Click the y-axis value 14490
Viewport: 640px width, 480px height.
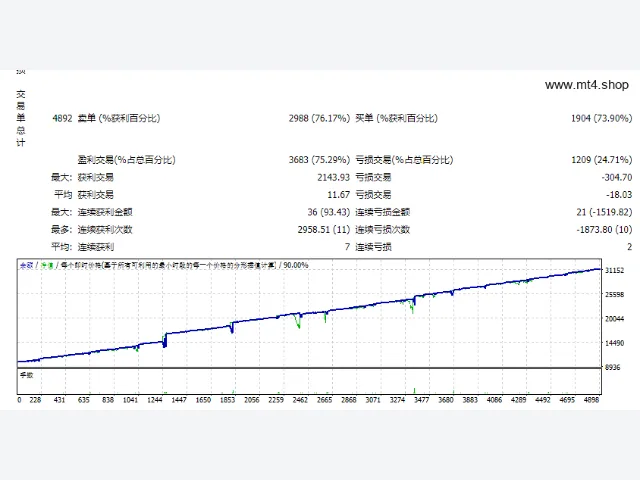(x=614, y=343)
